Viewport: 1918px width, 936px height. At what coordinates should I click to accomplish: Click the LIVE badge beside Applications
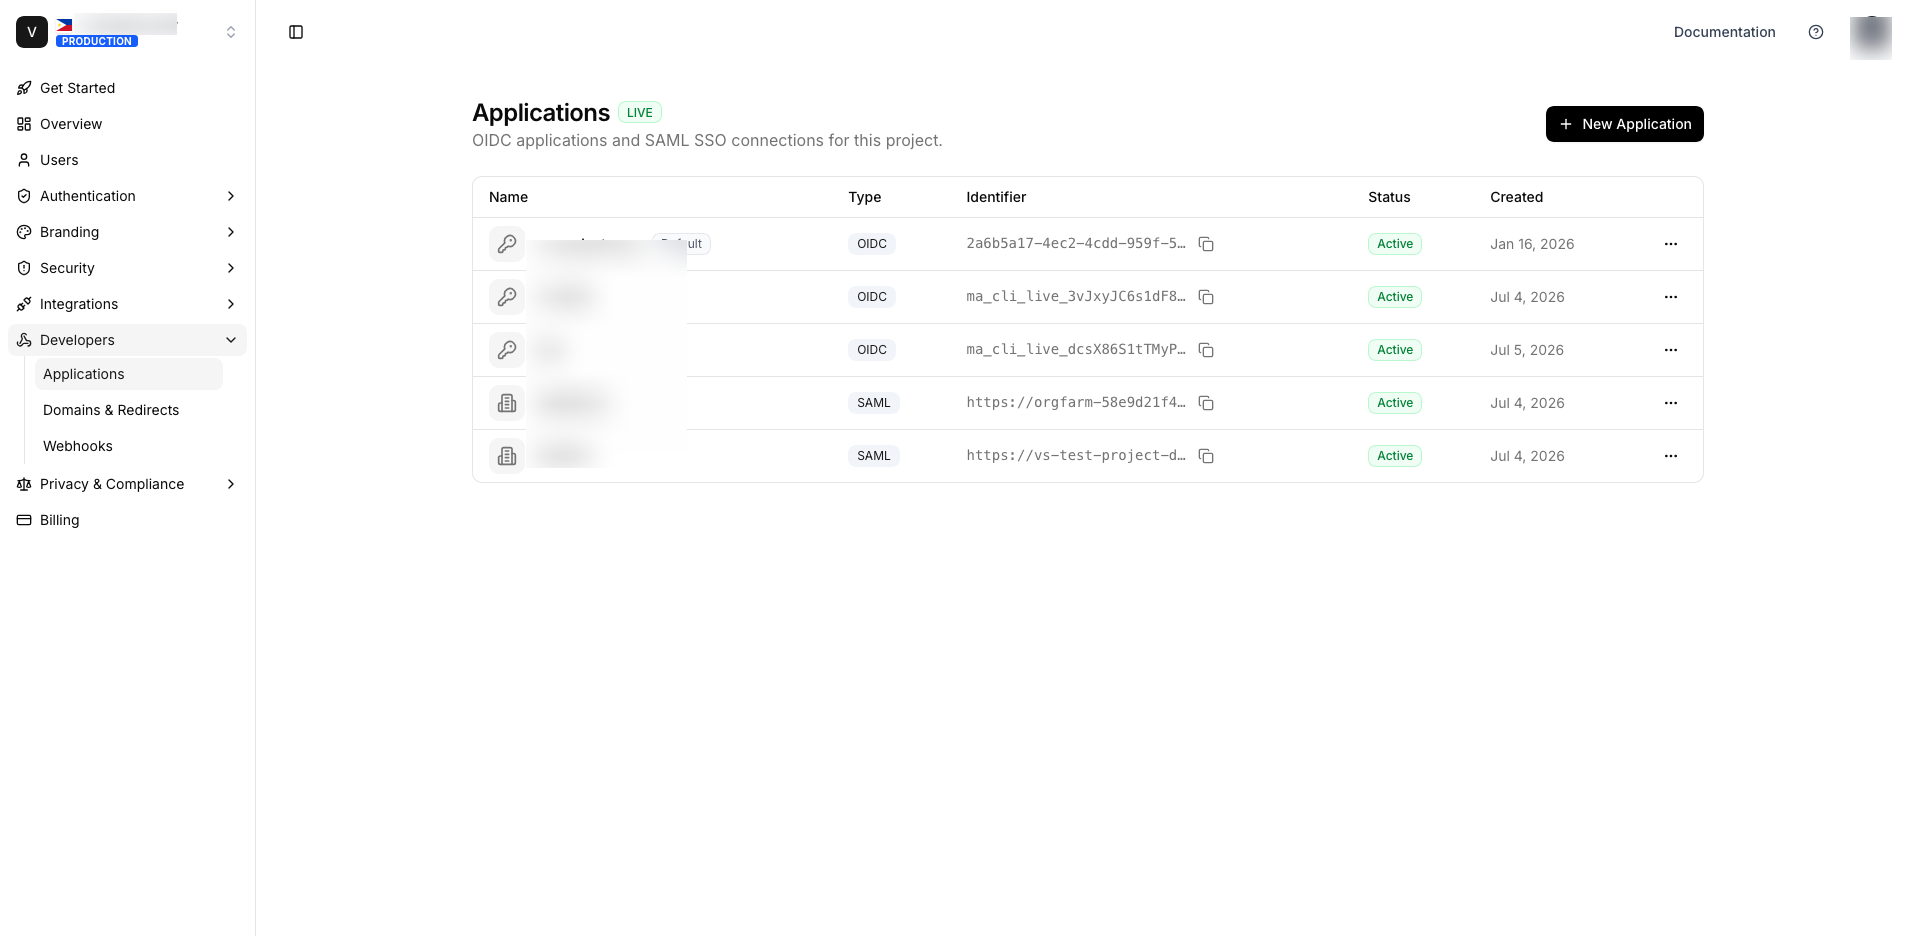click(x=640, y=113)
